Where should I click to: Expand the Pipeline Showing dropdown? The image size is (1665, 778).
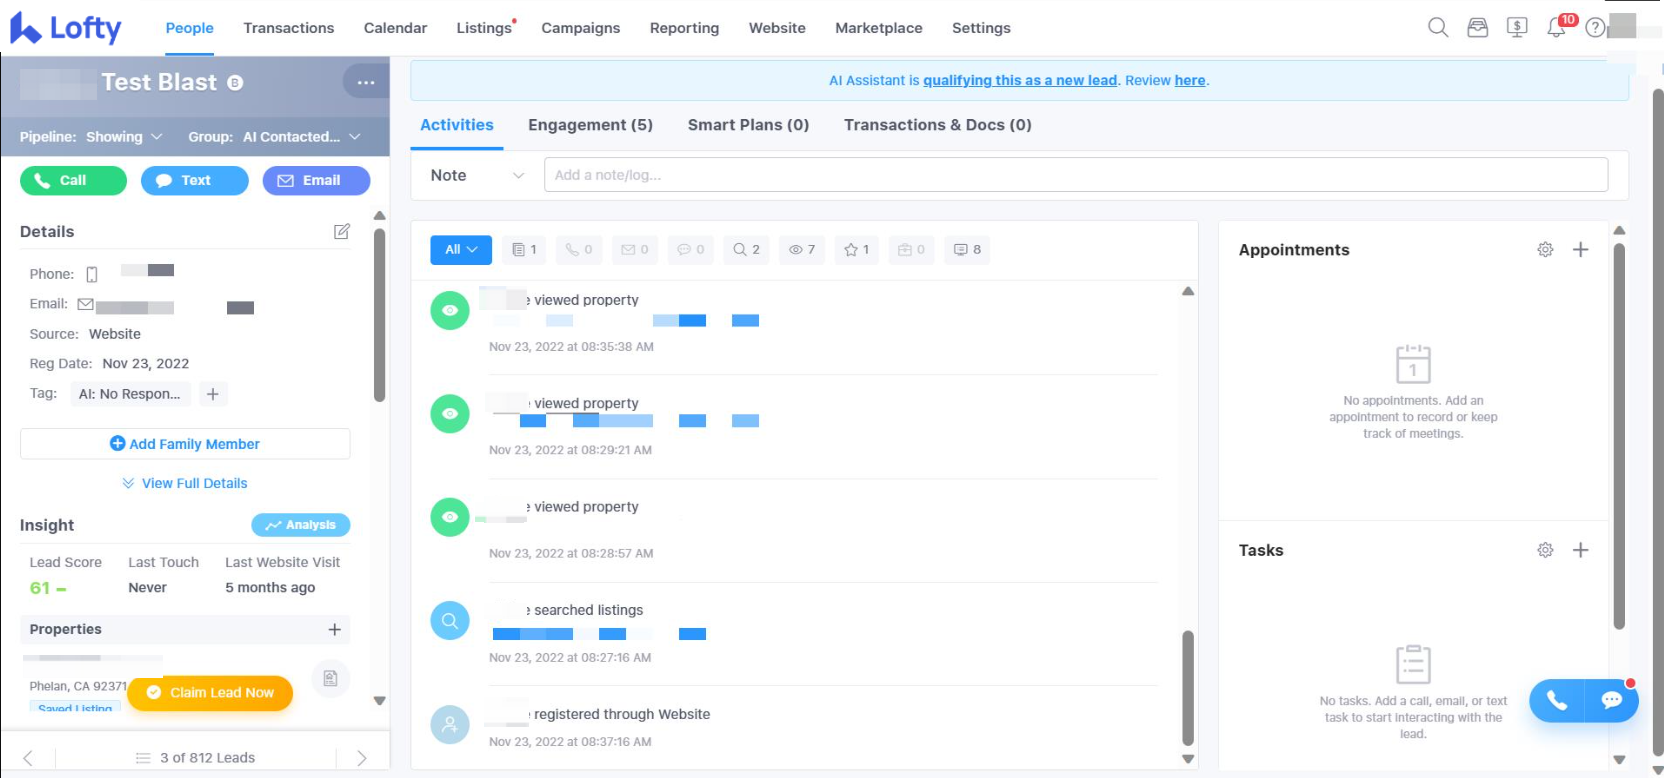[x=124, y=137]
